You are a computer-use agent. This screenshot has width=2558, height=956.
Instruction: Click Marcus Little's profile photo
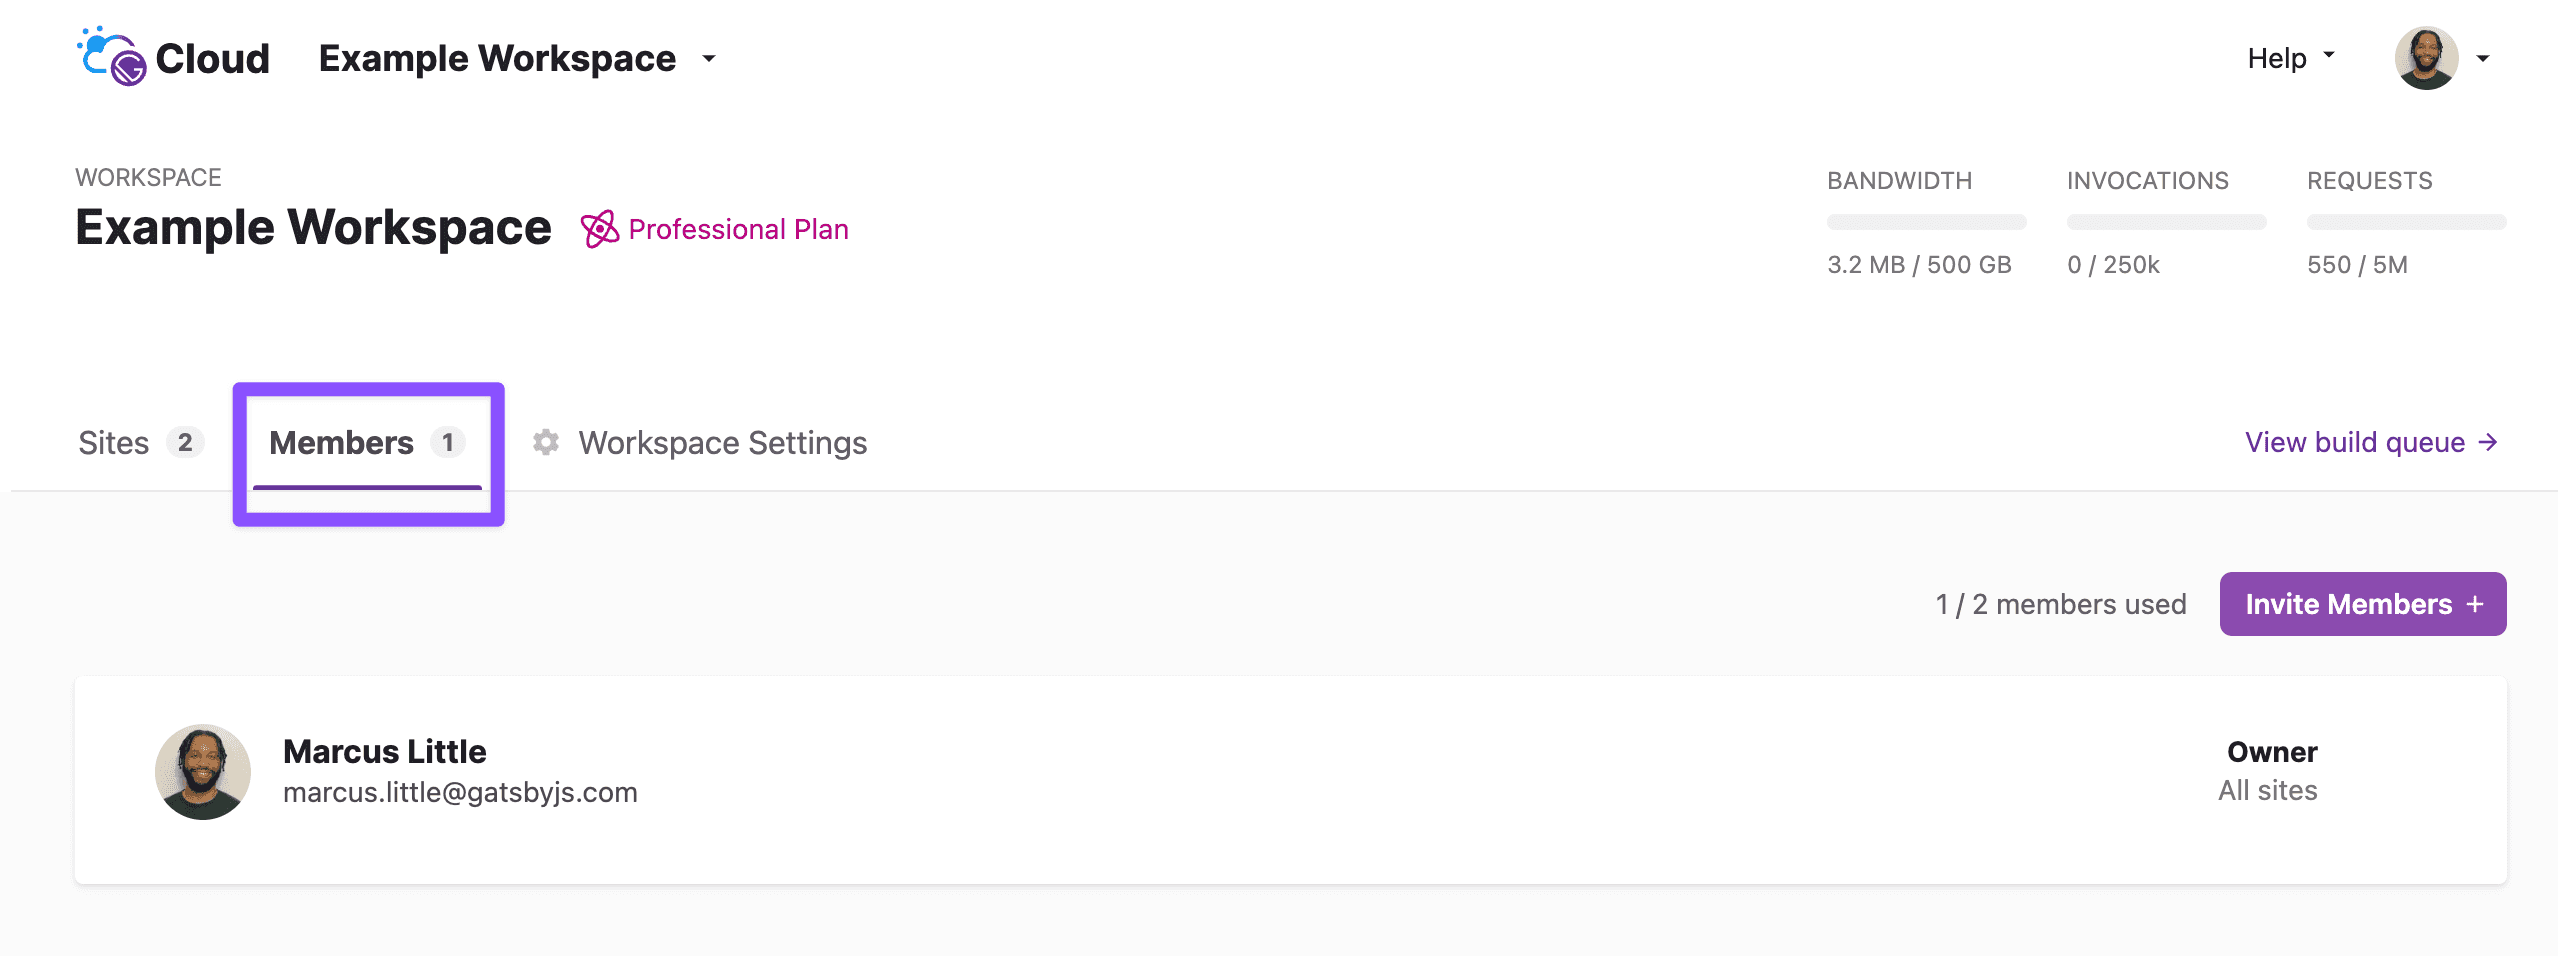tap(203, 772)
